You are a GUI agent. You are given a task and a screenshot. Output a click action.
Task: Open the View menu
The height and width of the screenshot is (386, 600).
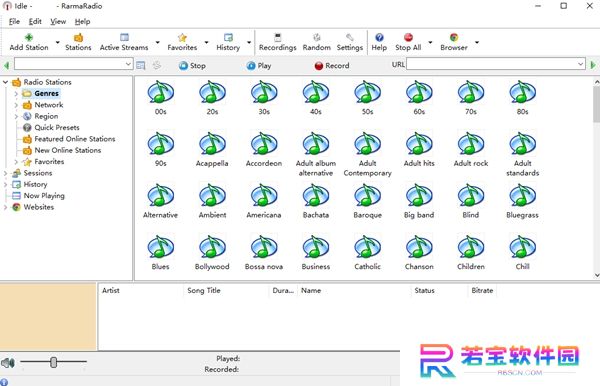[58, 21]
